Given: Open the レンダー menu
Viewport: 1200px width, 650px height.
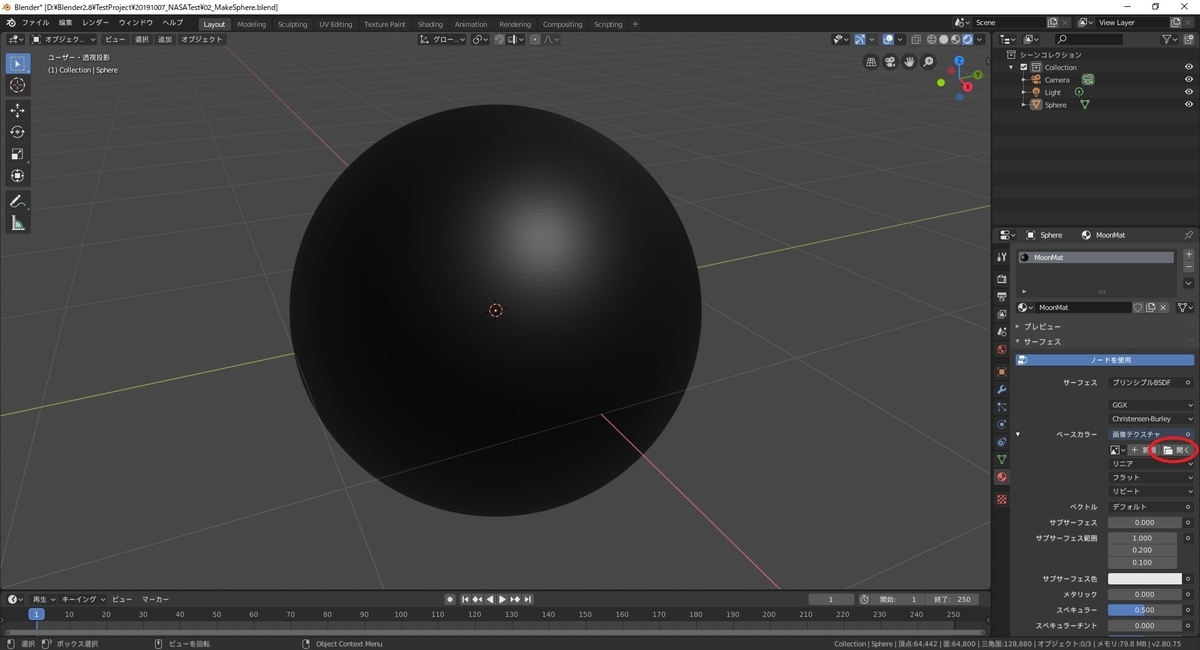Looking at the screenshot, I should (96, 22).
